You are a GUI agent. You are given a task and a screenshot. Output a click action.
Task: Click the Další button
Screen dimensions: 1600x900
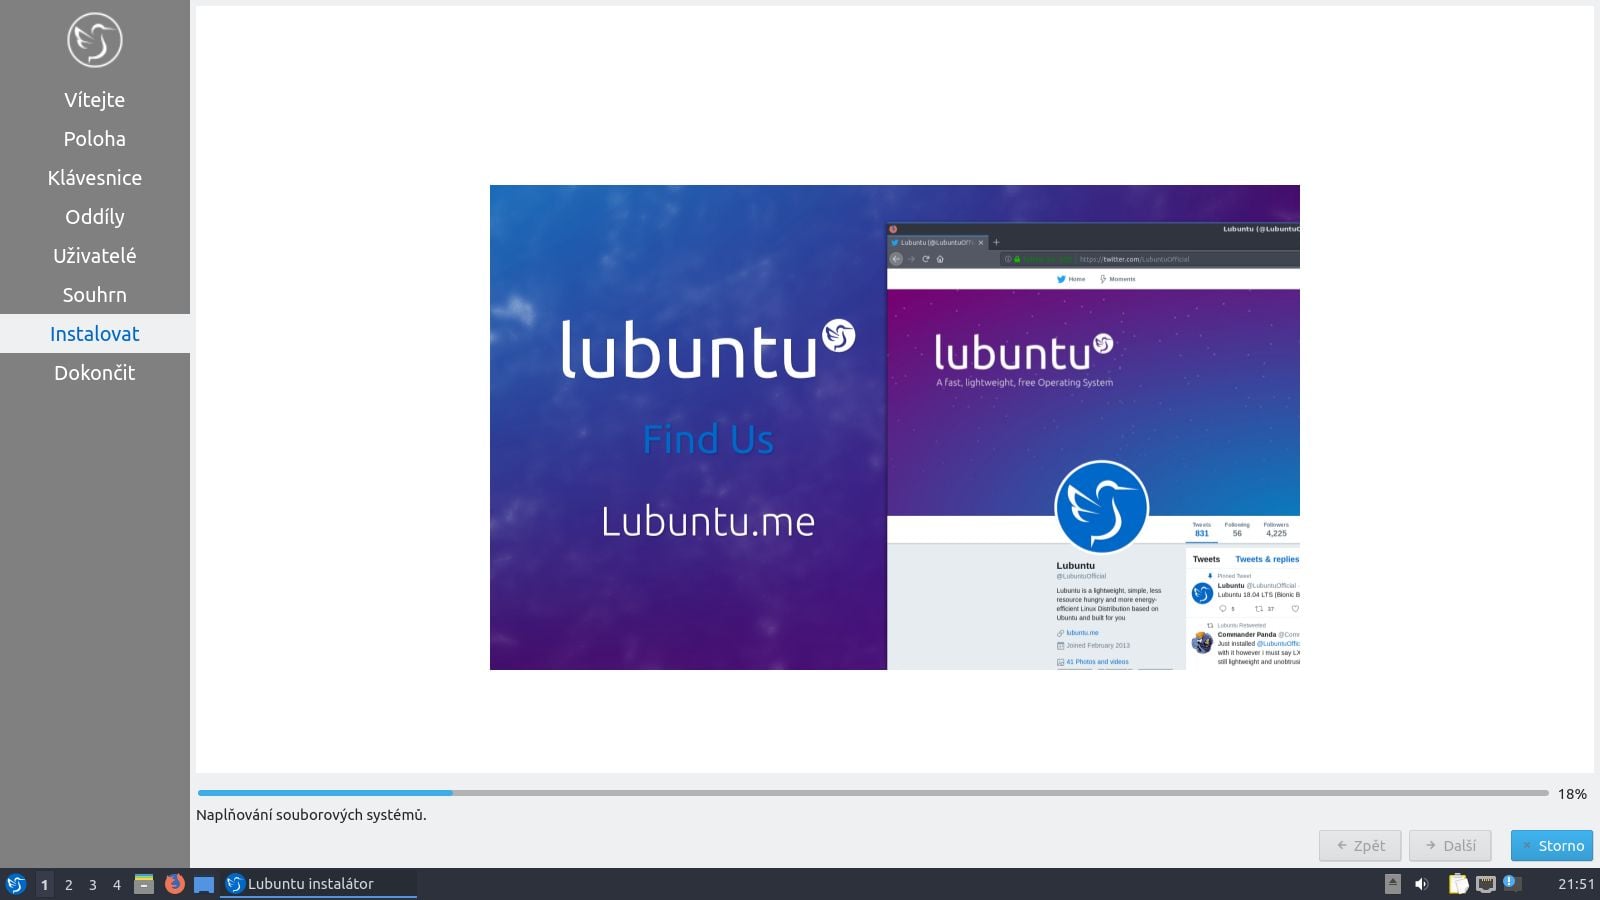(x=1450, y=845)
